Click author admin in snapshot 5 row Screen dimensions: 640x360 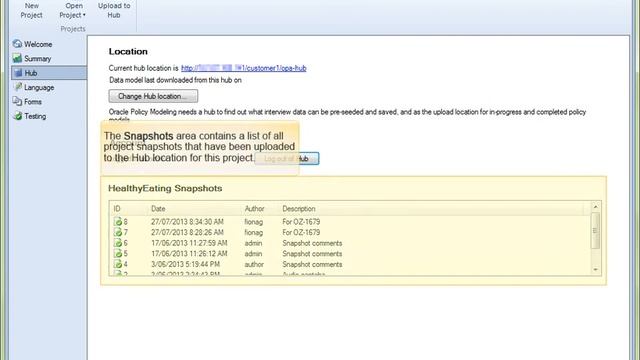click(253, 253)
